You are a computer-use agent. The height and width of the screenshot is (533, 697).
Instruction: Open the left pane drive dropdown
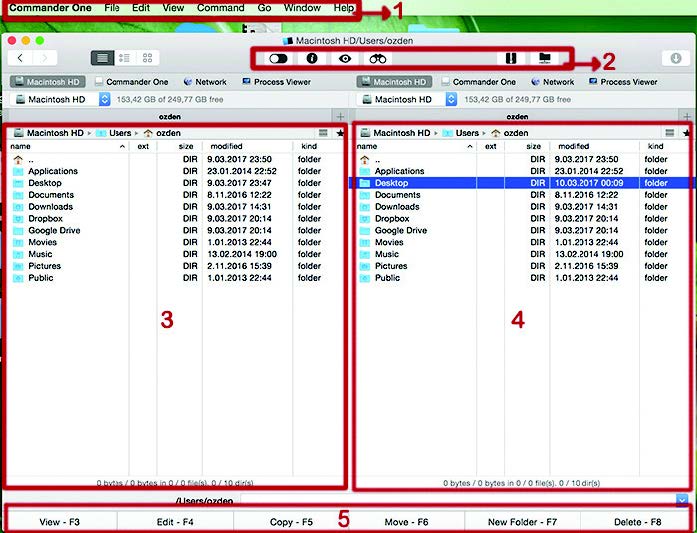(104, 100)
